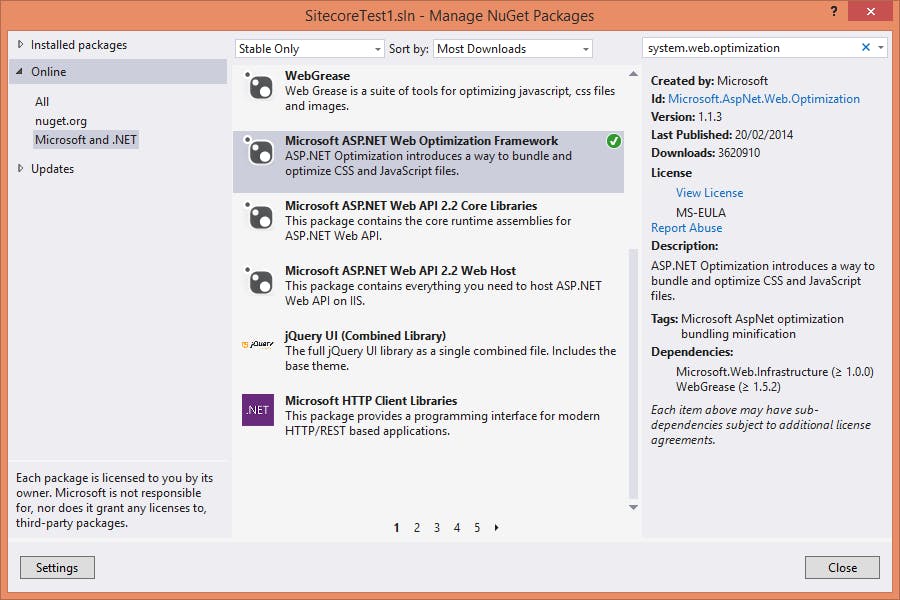Click the ASP.NET Web Optimization Framework package icon
Viewport: 900px width, 600px height.
click(x=259, y=151)
